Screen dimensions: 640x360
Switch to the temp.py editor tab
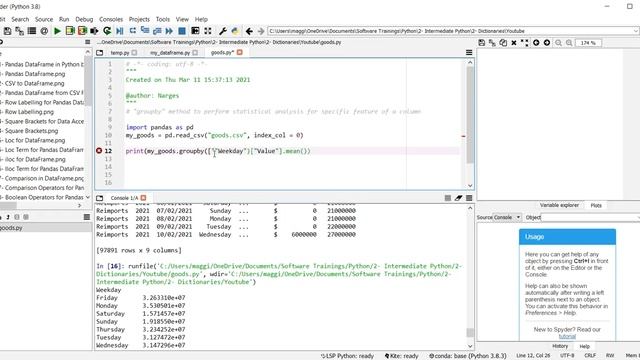(120, 53)
